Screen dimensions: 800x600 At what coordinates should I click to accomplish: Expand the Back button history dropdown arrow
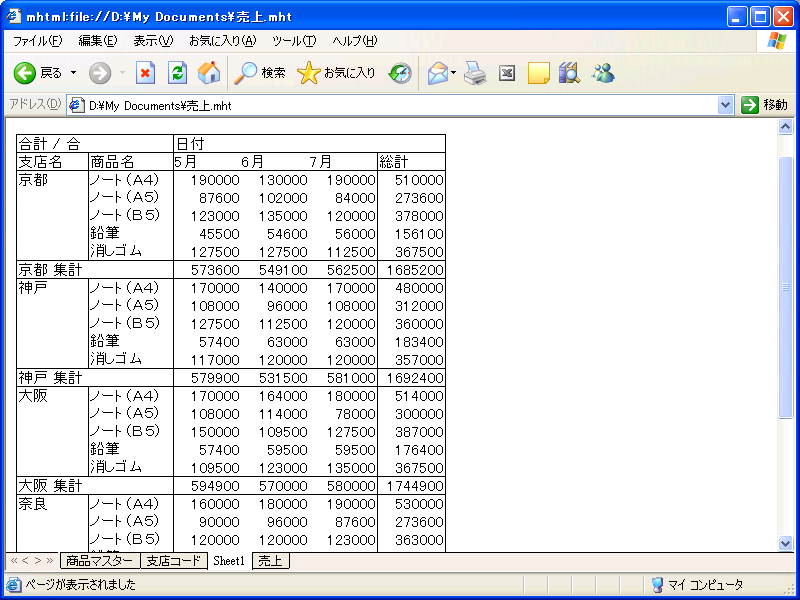73,73
